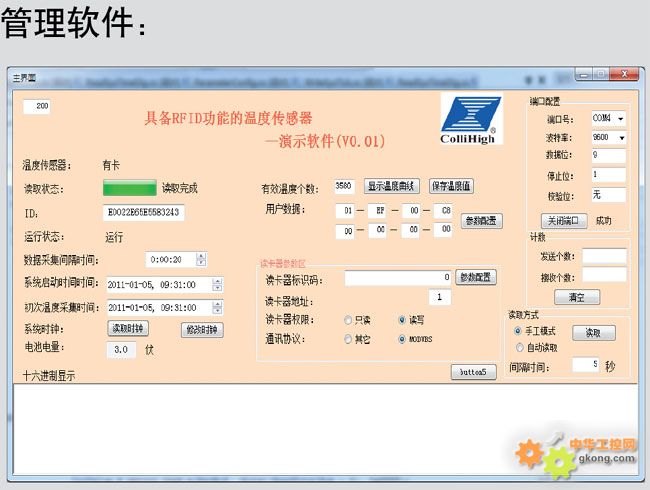Open the COM4 port number dropdown
Viewport: 650px width, 490px height.
pos(621,118)
